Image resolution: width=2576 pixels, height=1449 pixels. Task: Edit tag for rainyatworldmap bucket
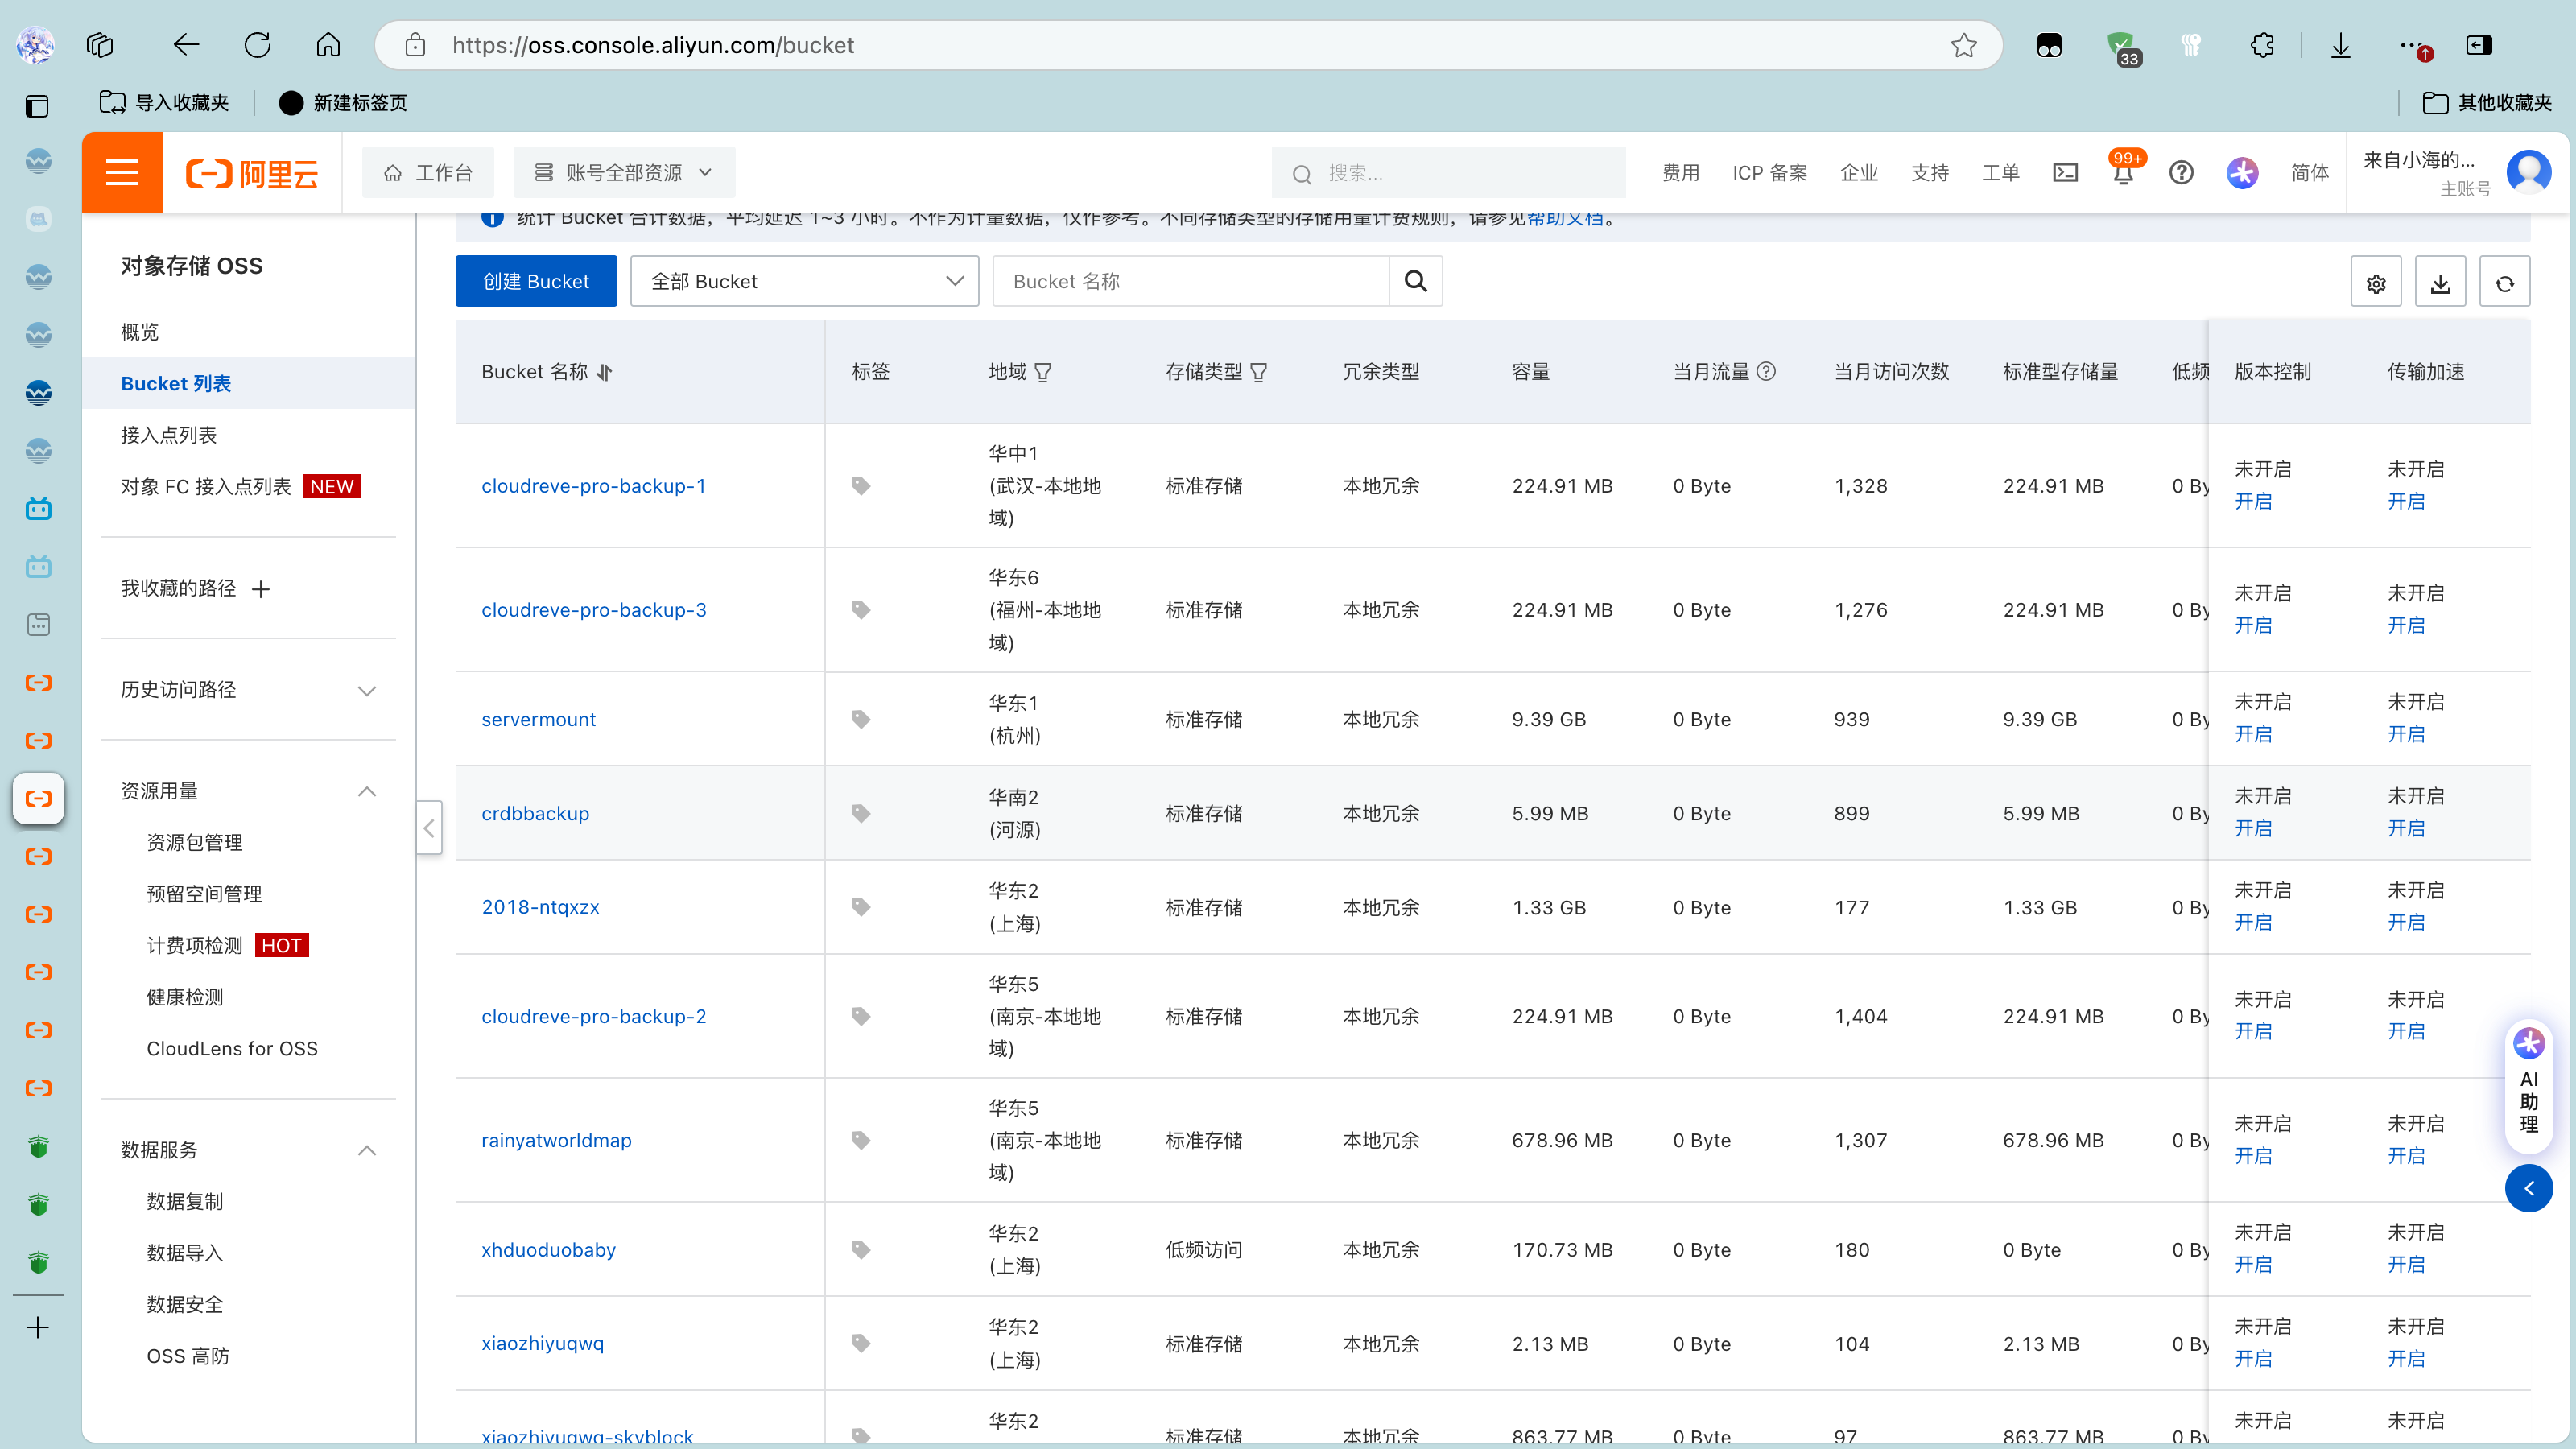click(x=861, y=1140)
